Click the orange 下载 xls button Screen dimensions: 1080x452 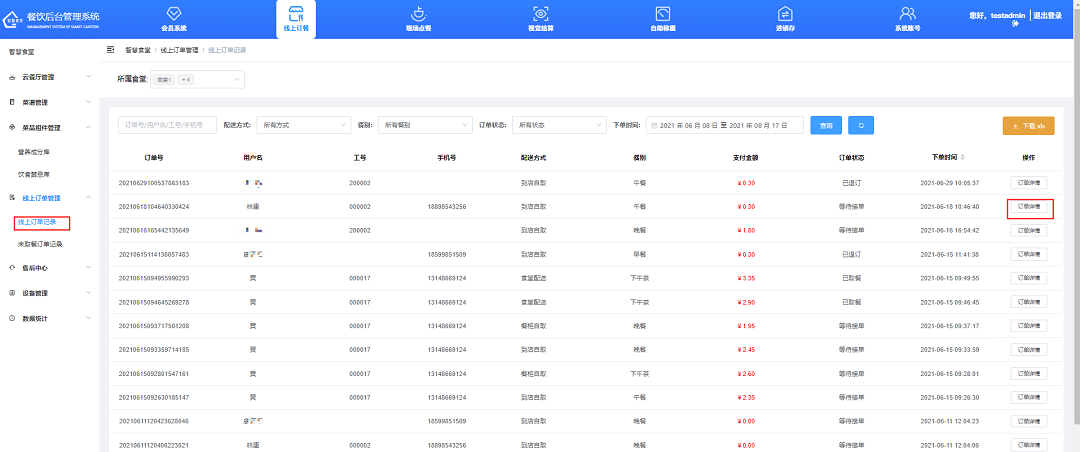pos(1028,126)
